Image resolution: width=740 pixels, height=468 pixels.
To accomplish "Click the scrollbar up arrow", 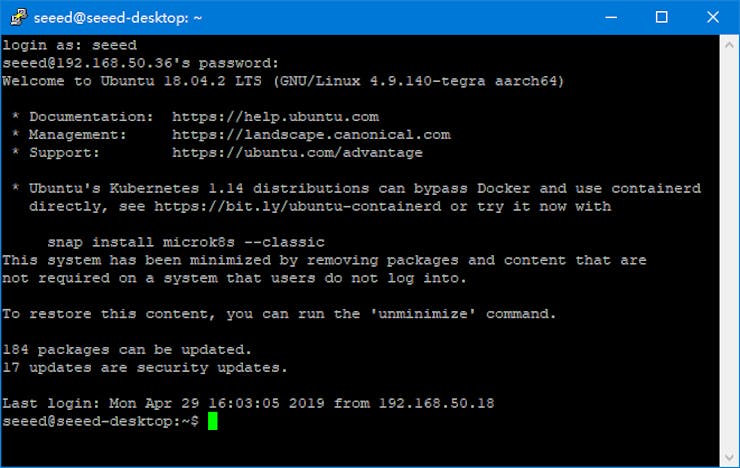I will coord(729,44).
